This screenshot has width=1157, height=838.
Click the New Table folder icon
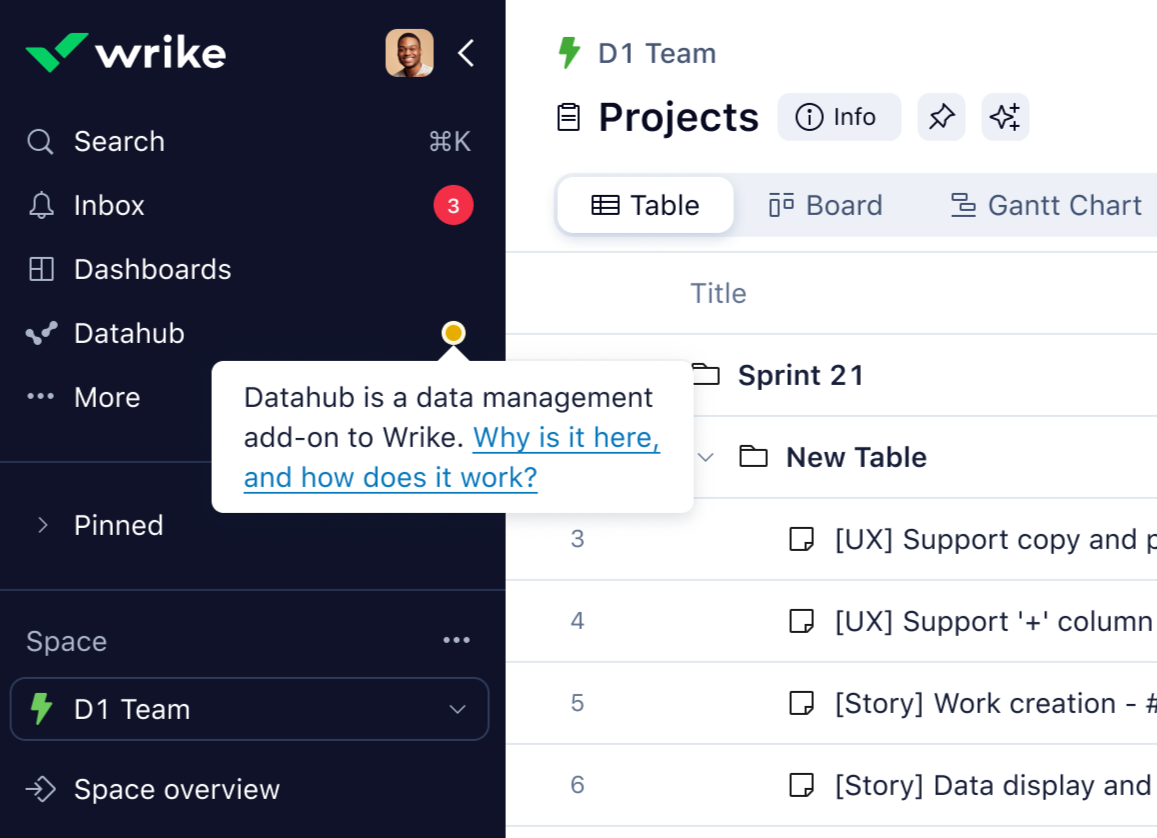[753, 457]
